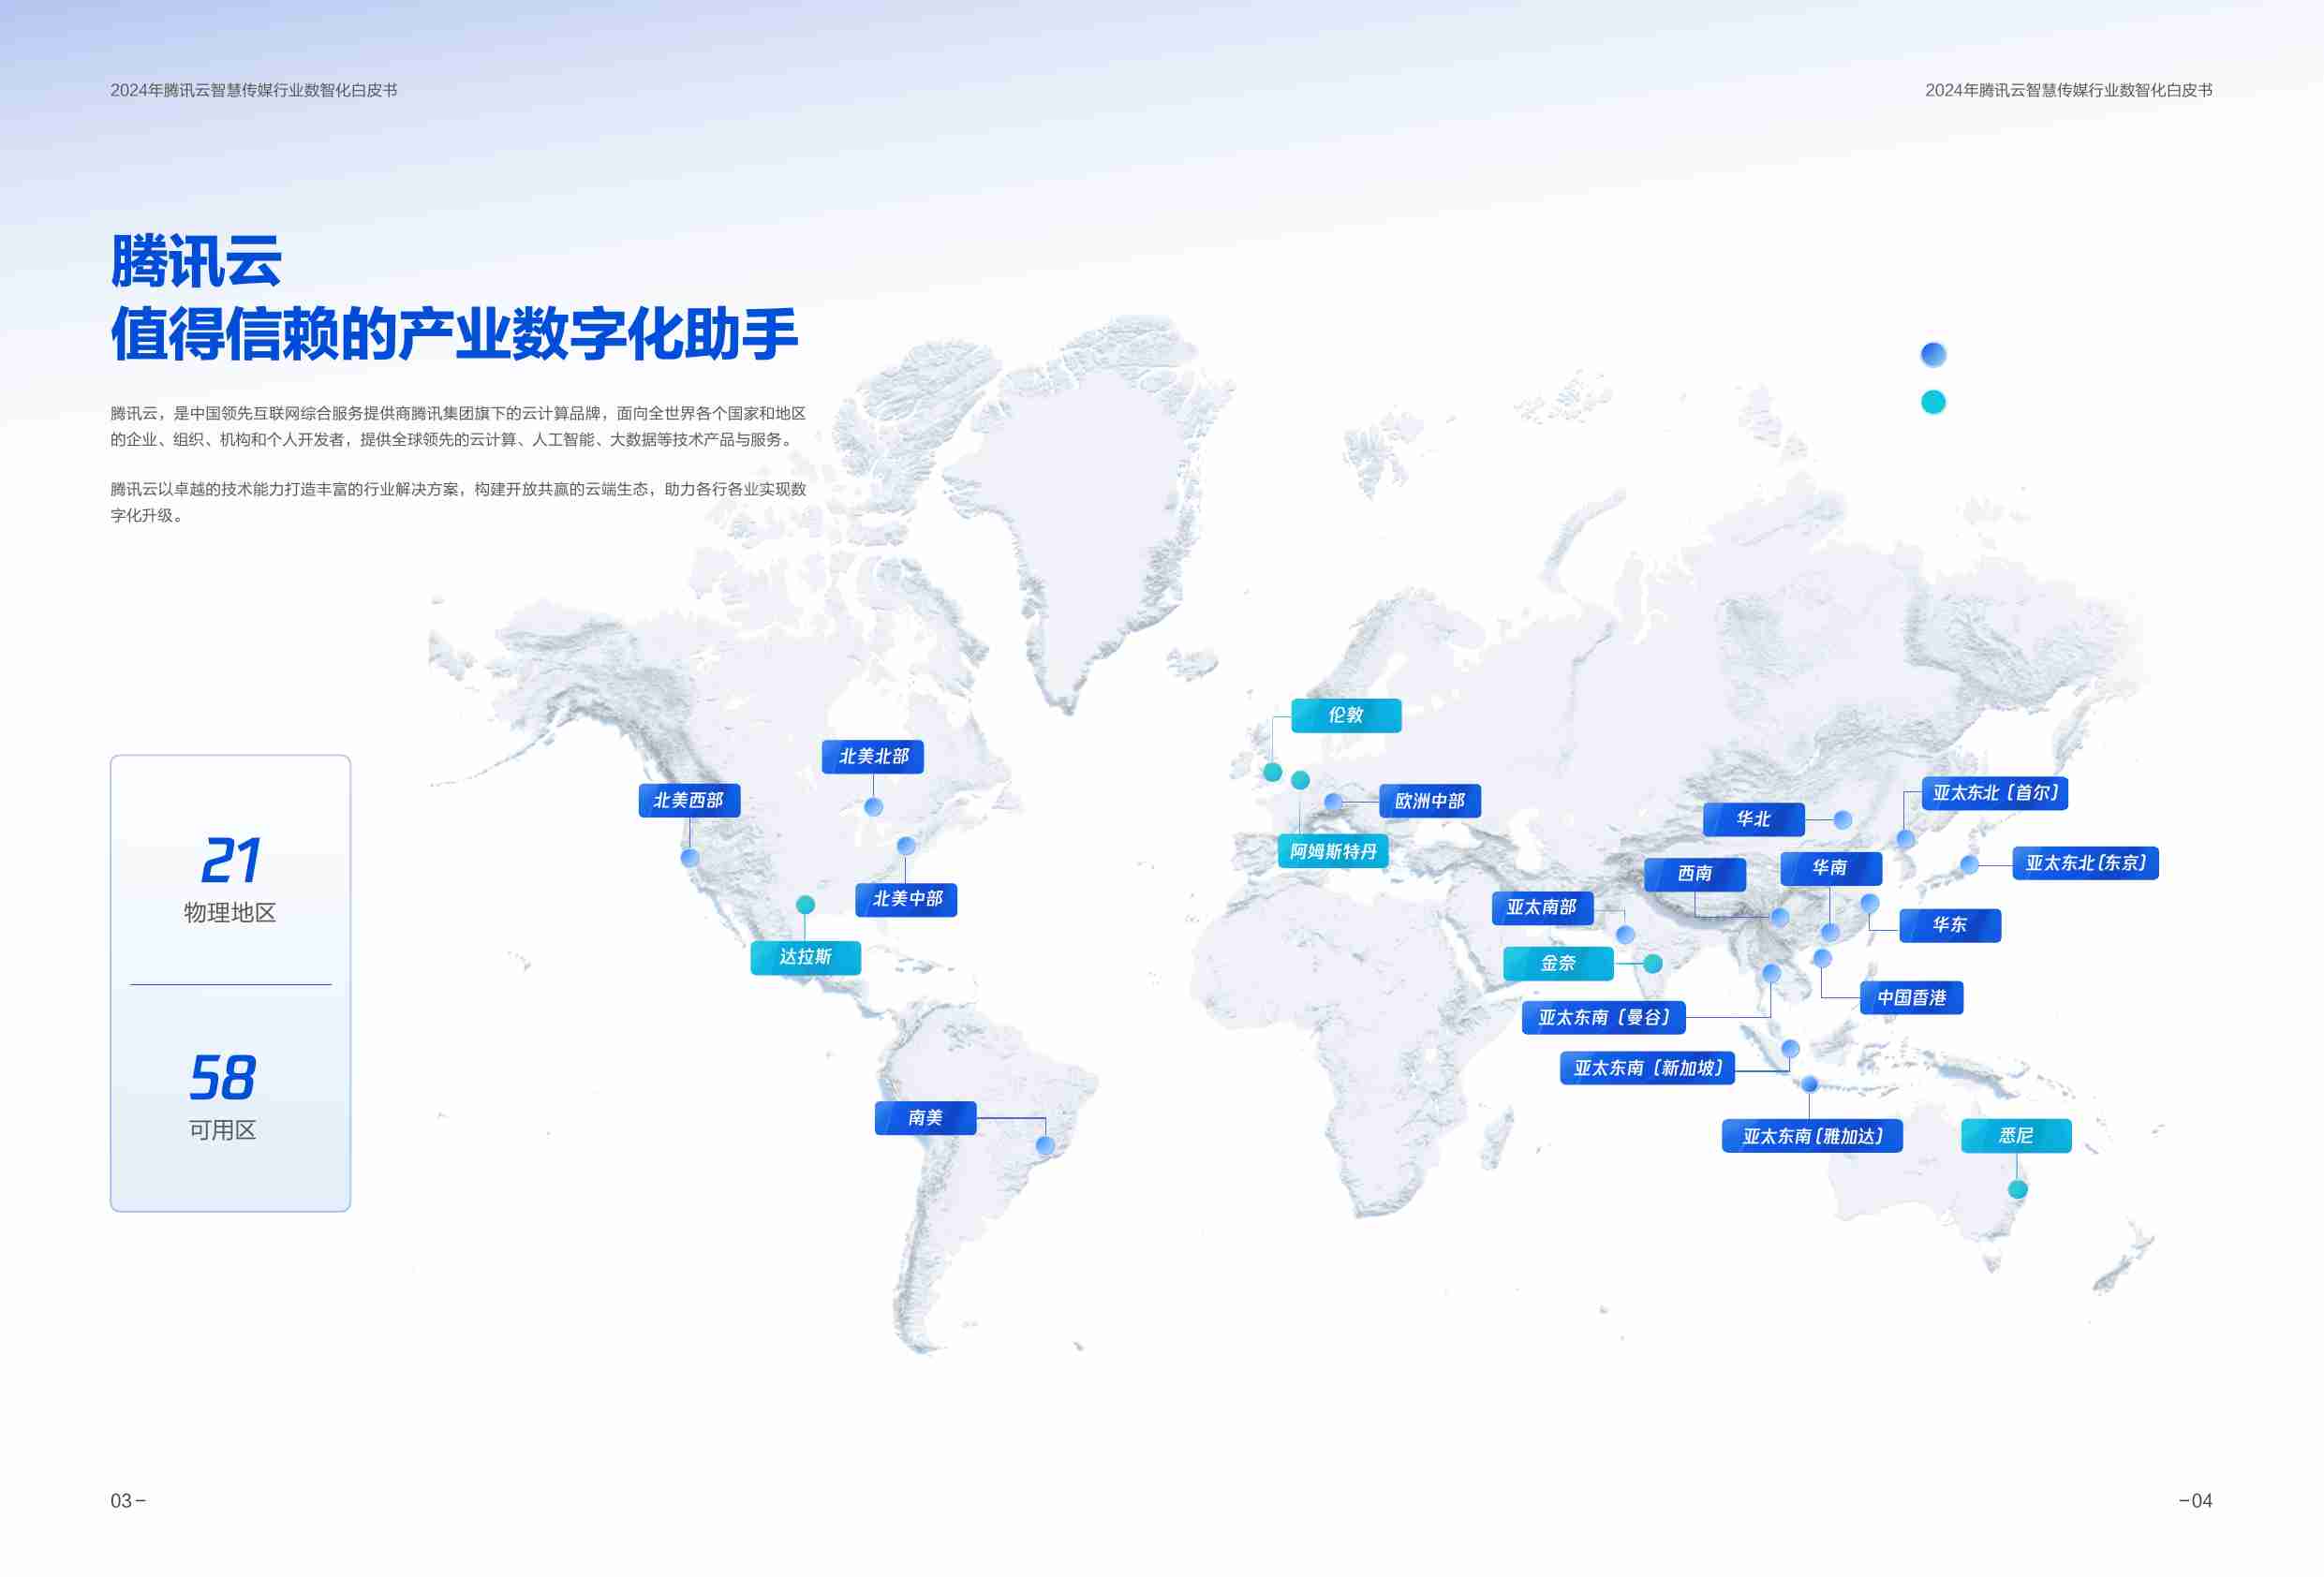Screen dimensions: 2324x1577
Task: Click the 21 物理地区 statistic
Action: pos(230,878)
